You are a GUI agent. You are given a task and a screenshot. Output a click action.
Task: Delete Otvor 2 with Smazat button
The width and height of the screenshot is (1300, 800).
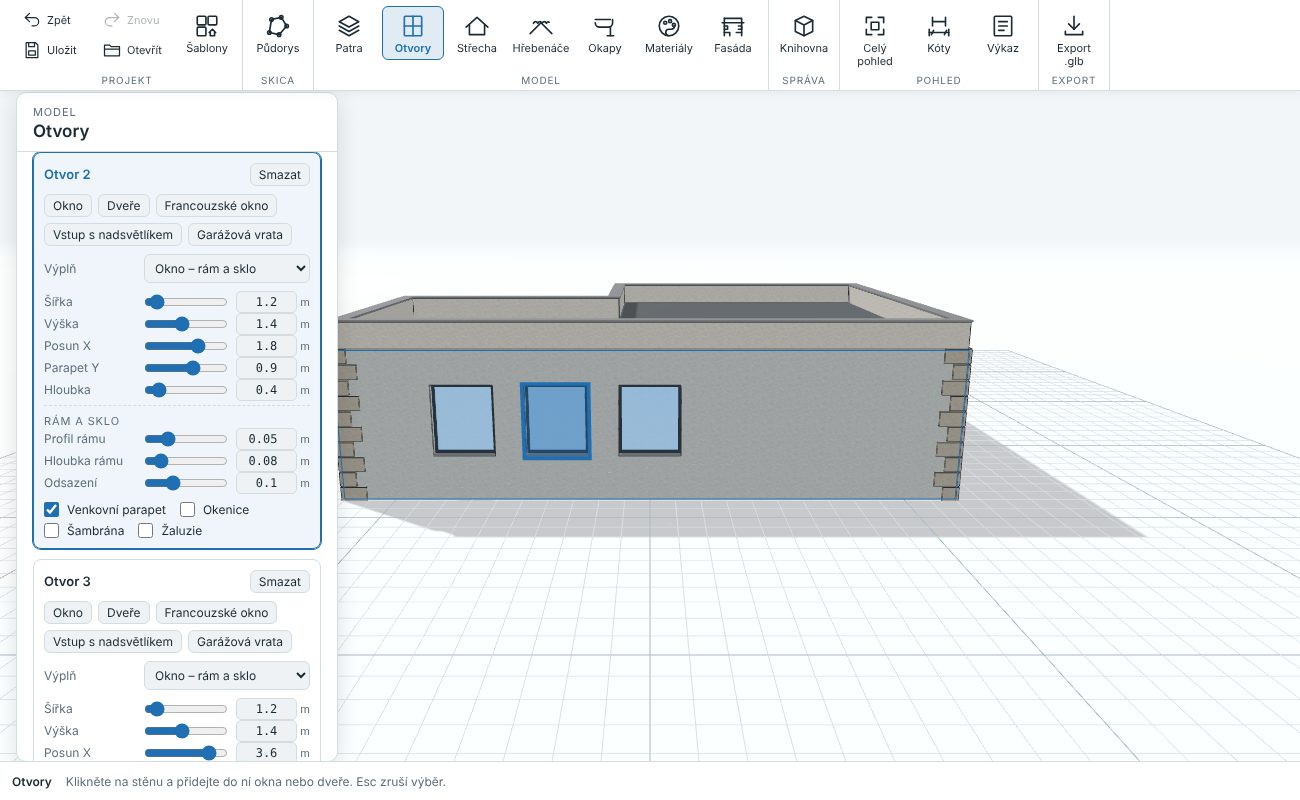pos(280,175)
